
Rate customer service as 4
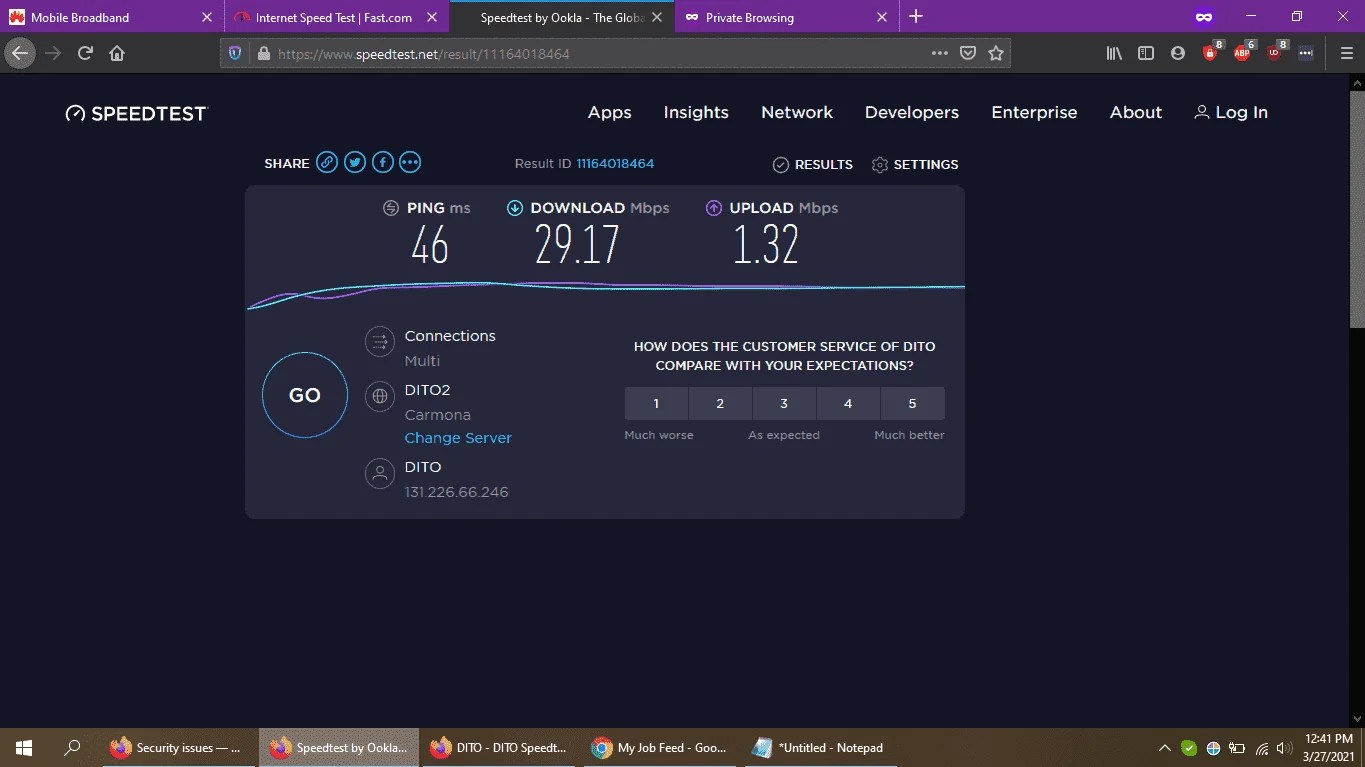coord(848,403)
